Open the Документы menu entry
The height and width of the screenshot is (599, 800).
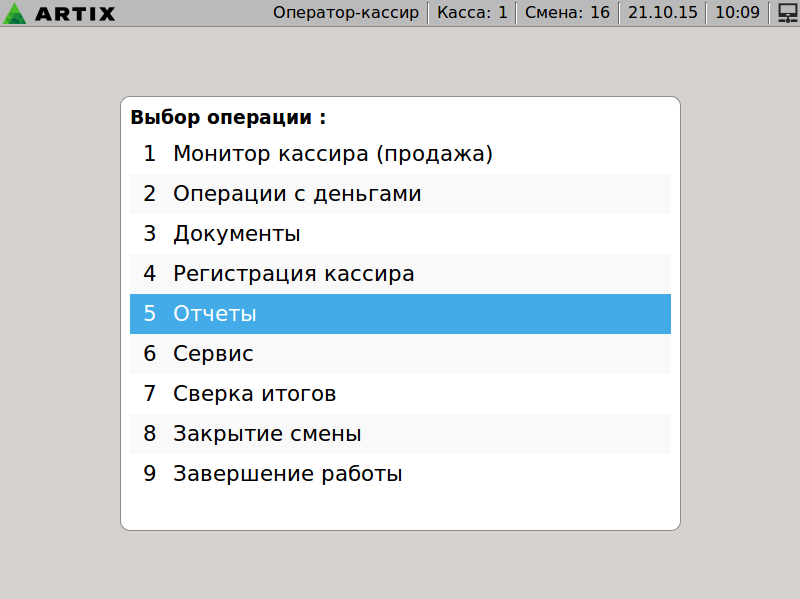click(237, 234)
